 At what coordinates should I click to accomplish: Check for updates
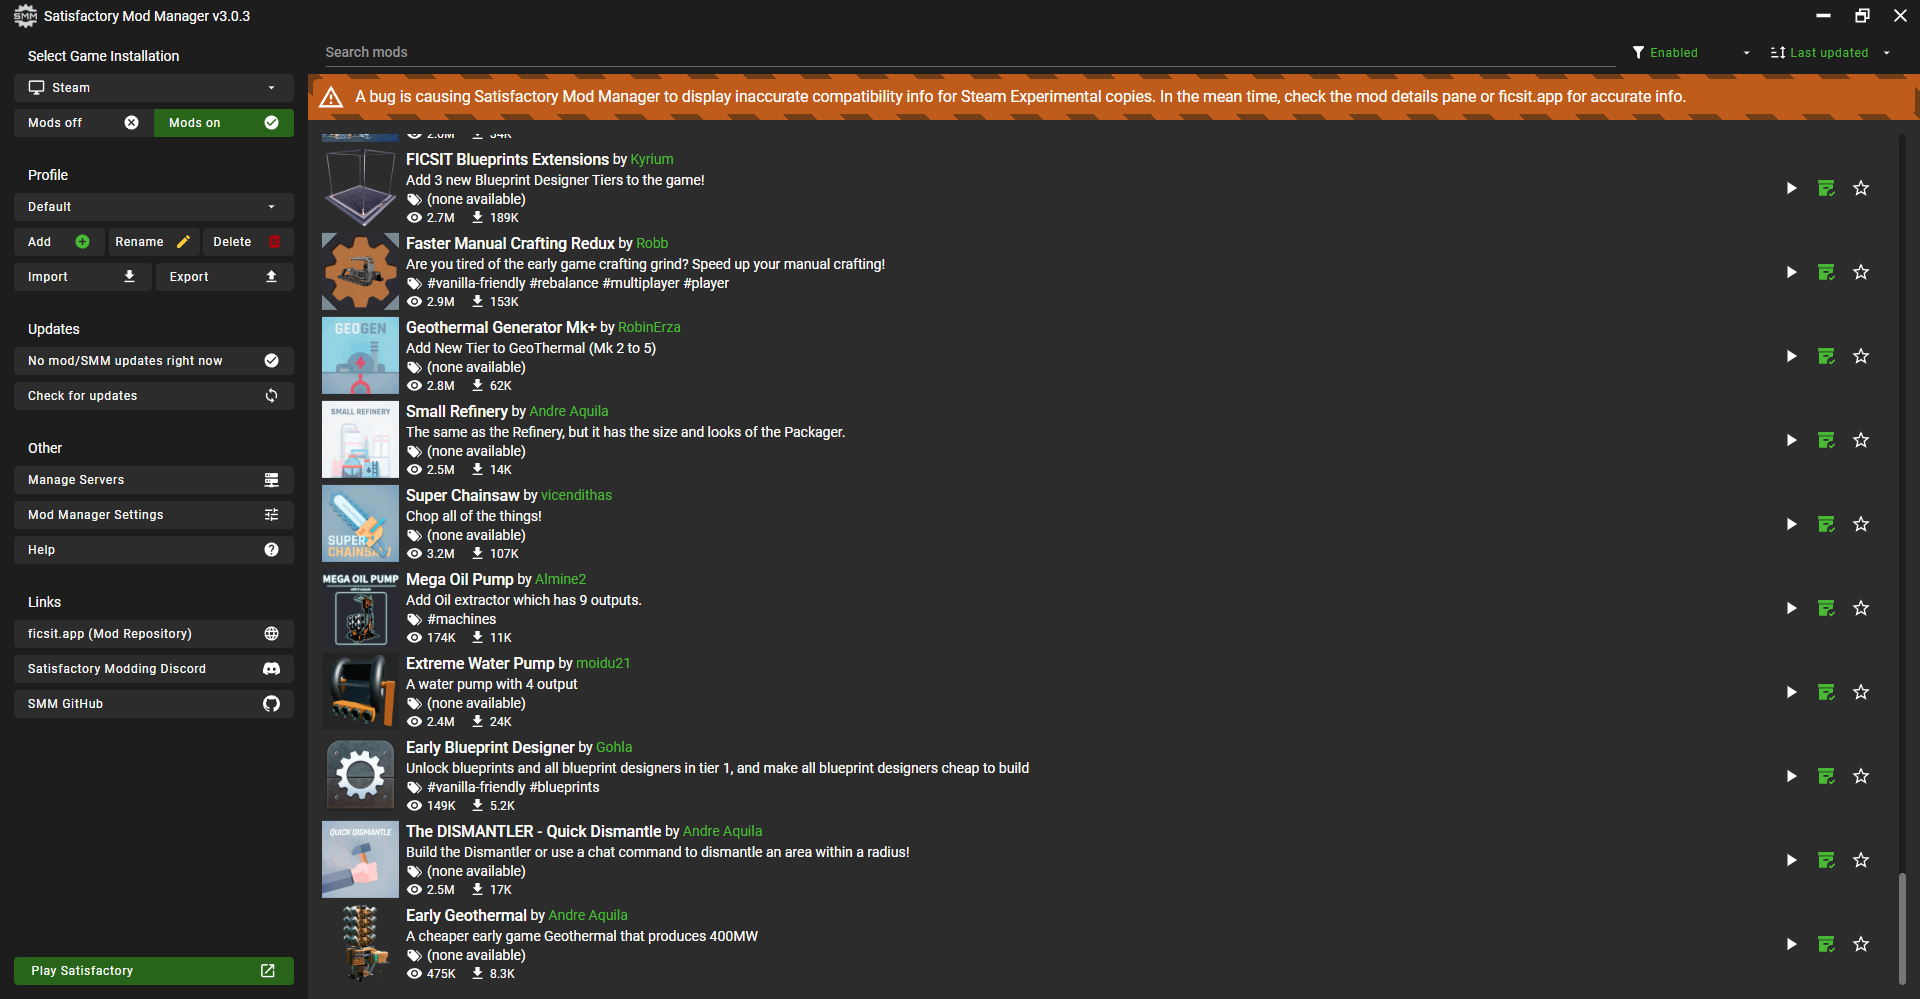[154, 396]
